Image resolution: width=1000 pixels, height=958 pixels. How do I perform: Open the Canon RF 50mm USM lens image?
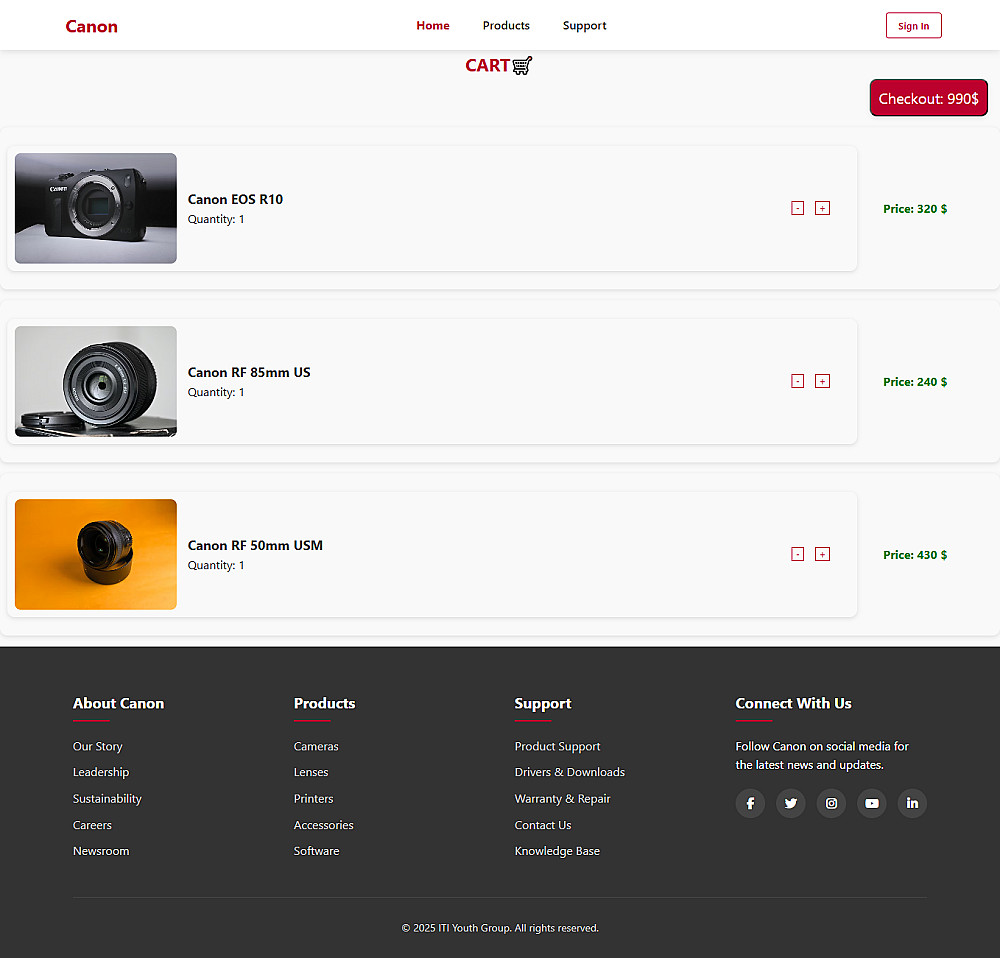[96, 554]
